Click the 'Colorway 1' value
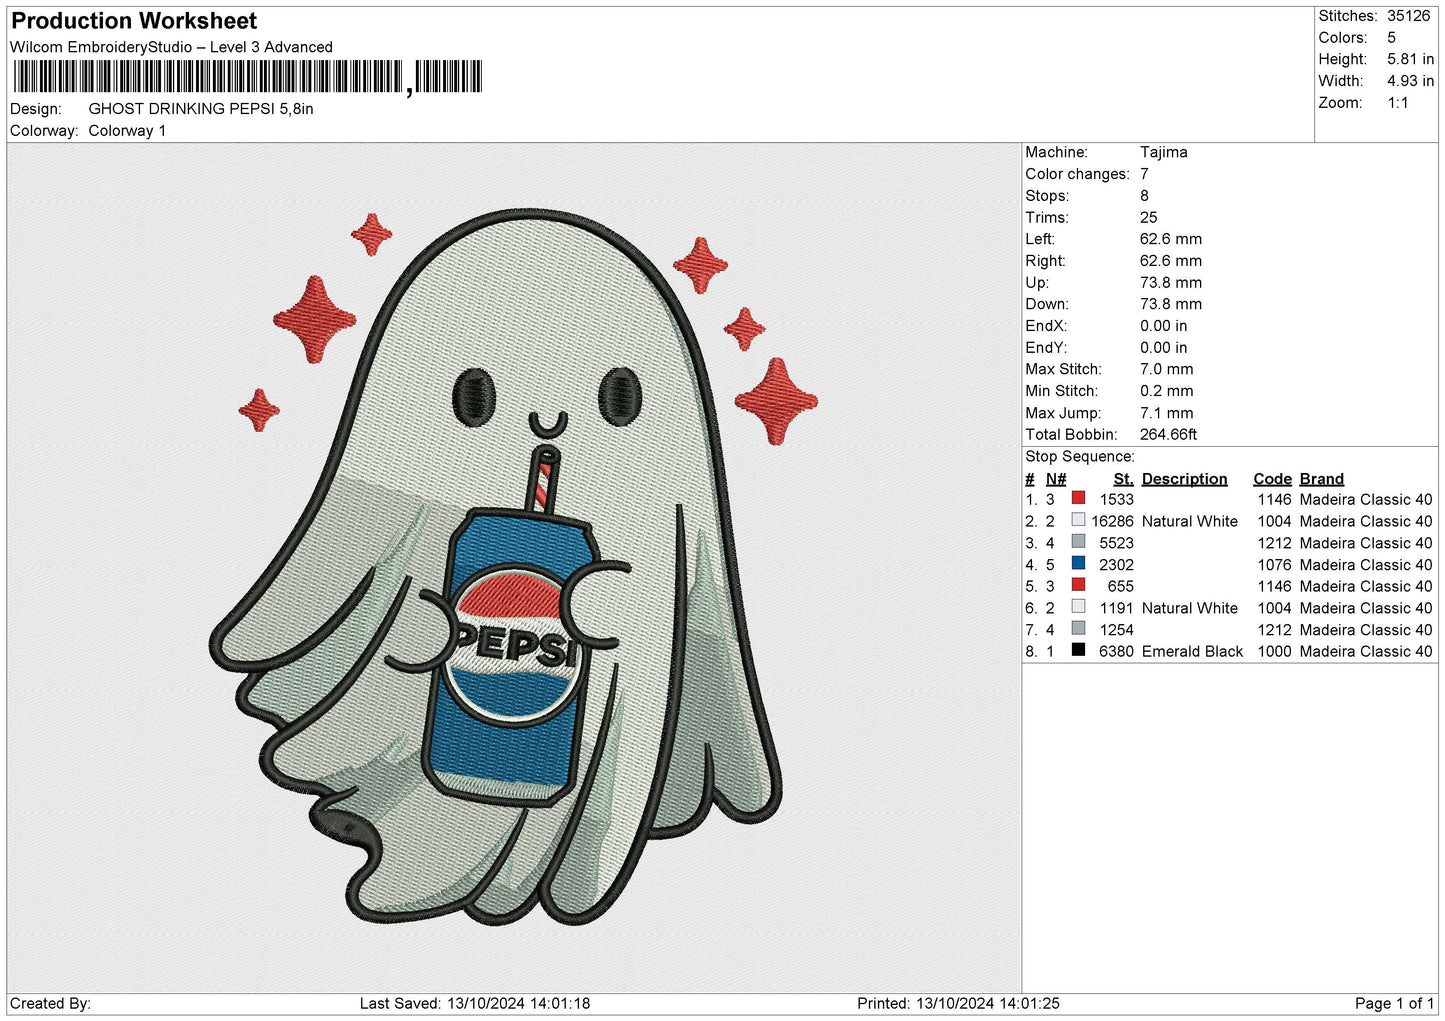The height and width of the screenshot is (1021, 1445). coord(127,131)
